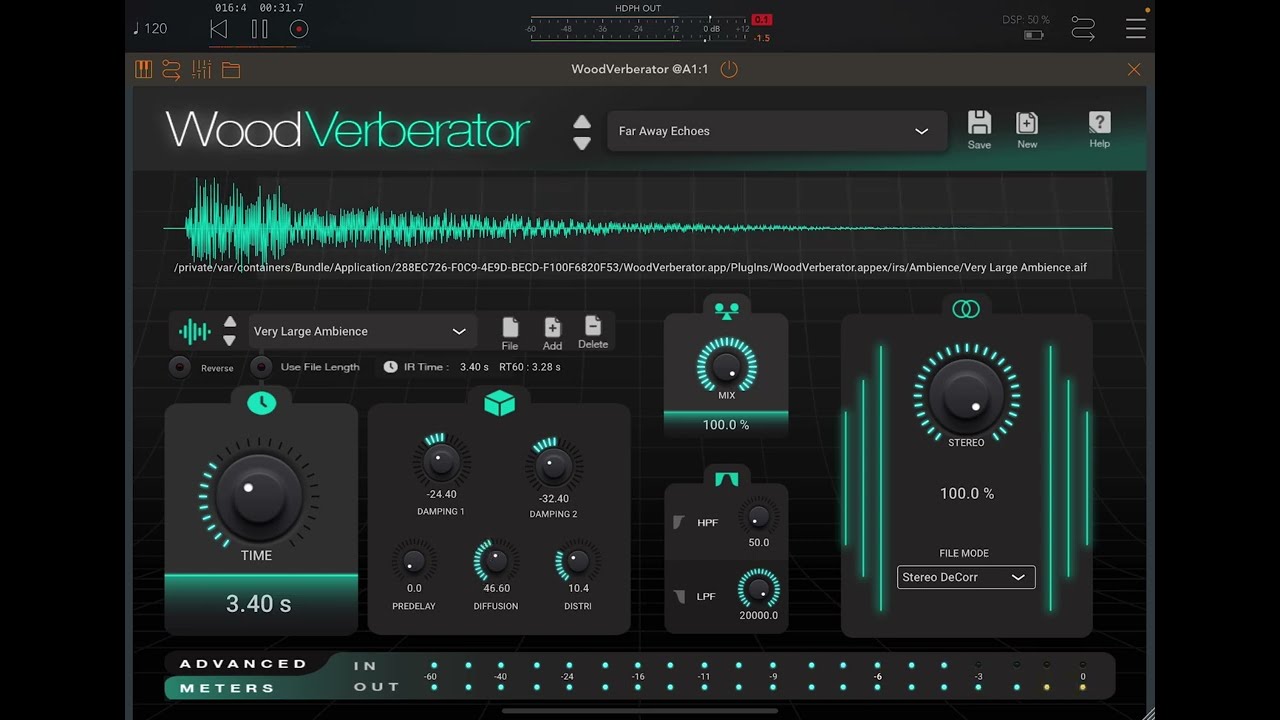Click the 20000.0 LPF value
The height and width of the screenshot is (720, 1280).
click(x=758, y=616)
